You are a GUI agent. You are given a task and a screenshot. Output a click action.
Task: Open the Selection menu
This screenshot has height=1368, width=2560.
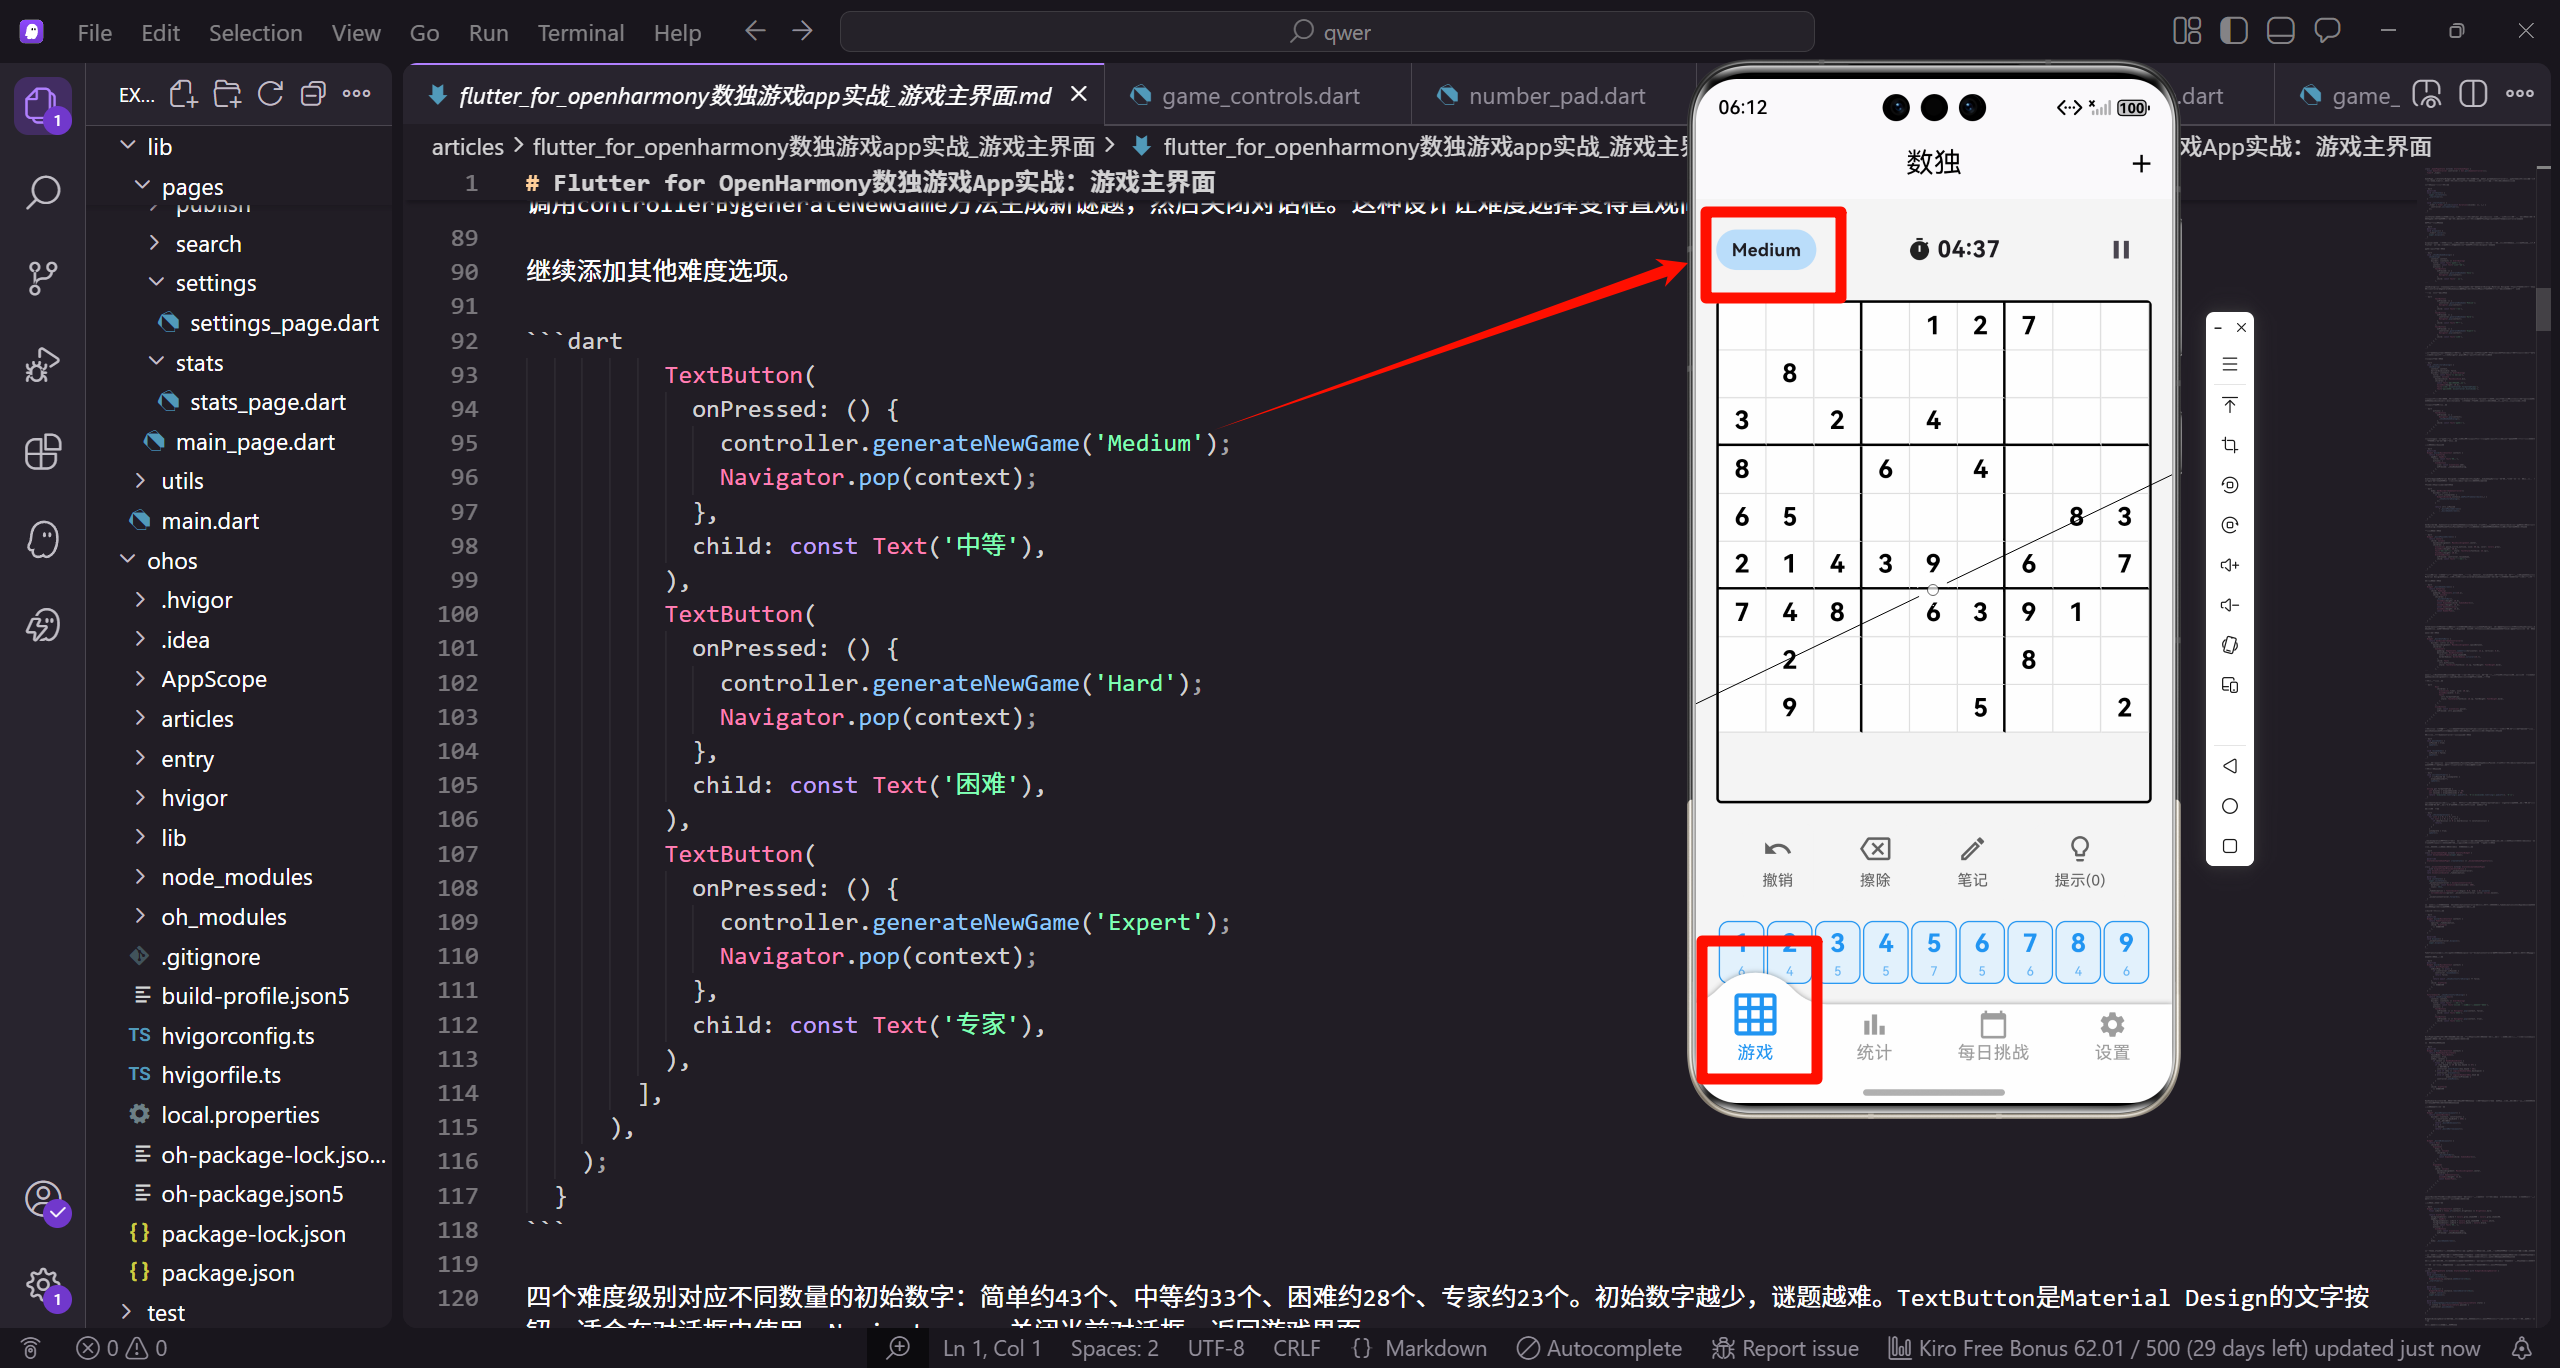(255, 33)
